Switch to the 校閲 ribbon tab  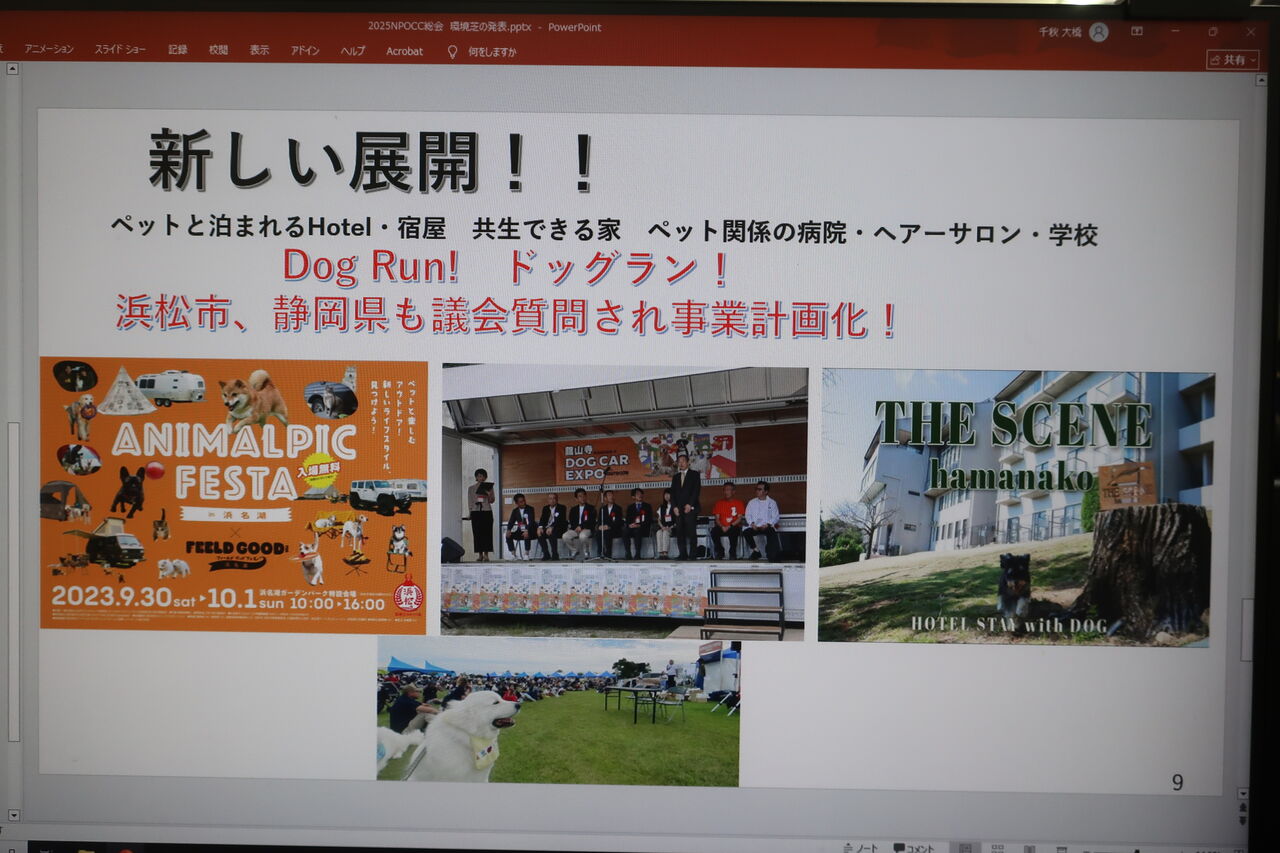point(218,49)
